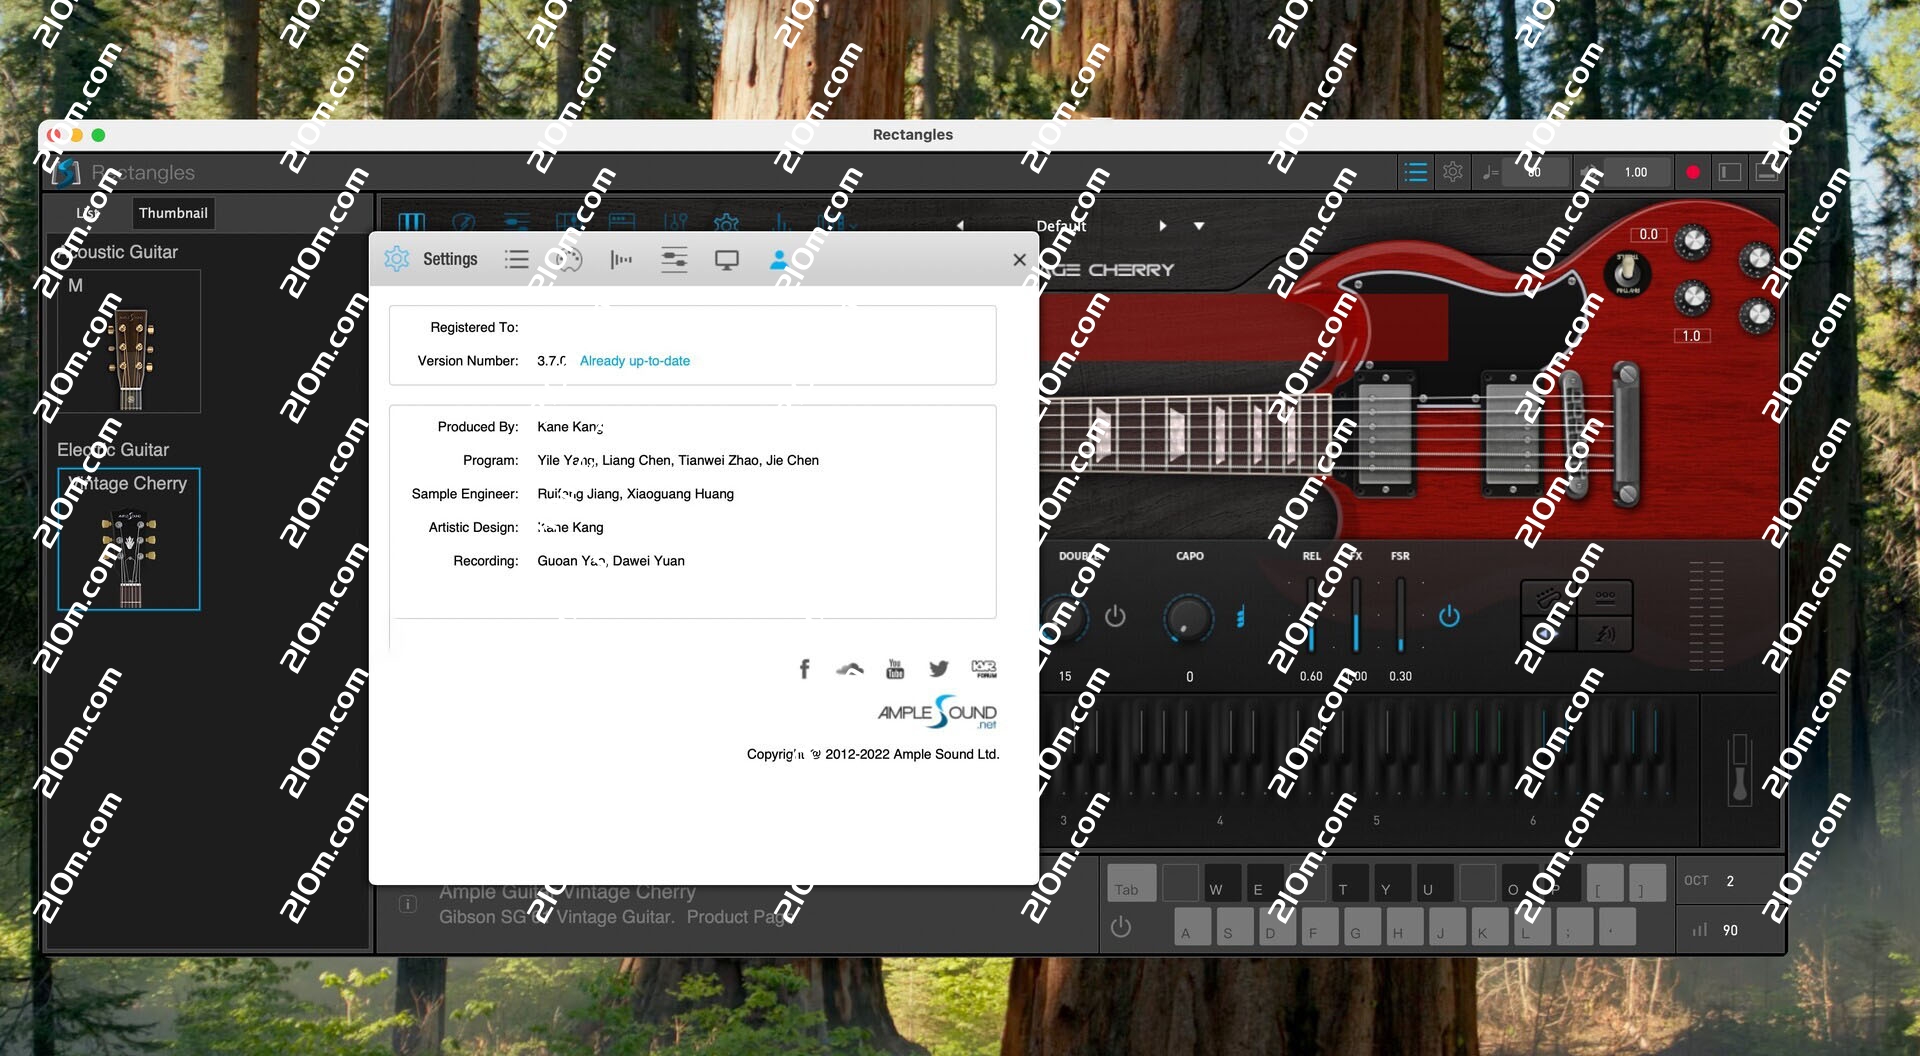Image resolution: width=1920 pixels, height=1056 pixels.
Task: Click the master volume 1.00 field
Action: [x=1636, y=172]
